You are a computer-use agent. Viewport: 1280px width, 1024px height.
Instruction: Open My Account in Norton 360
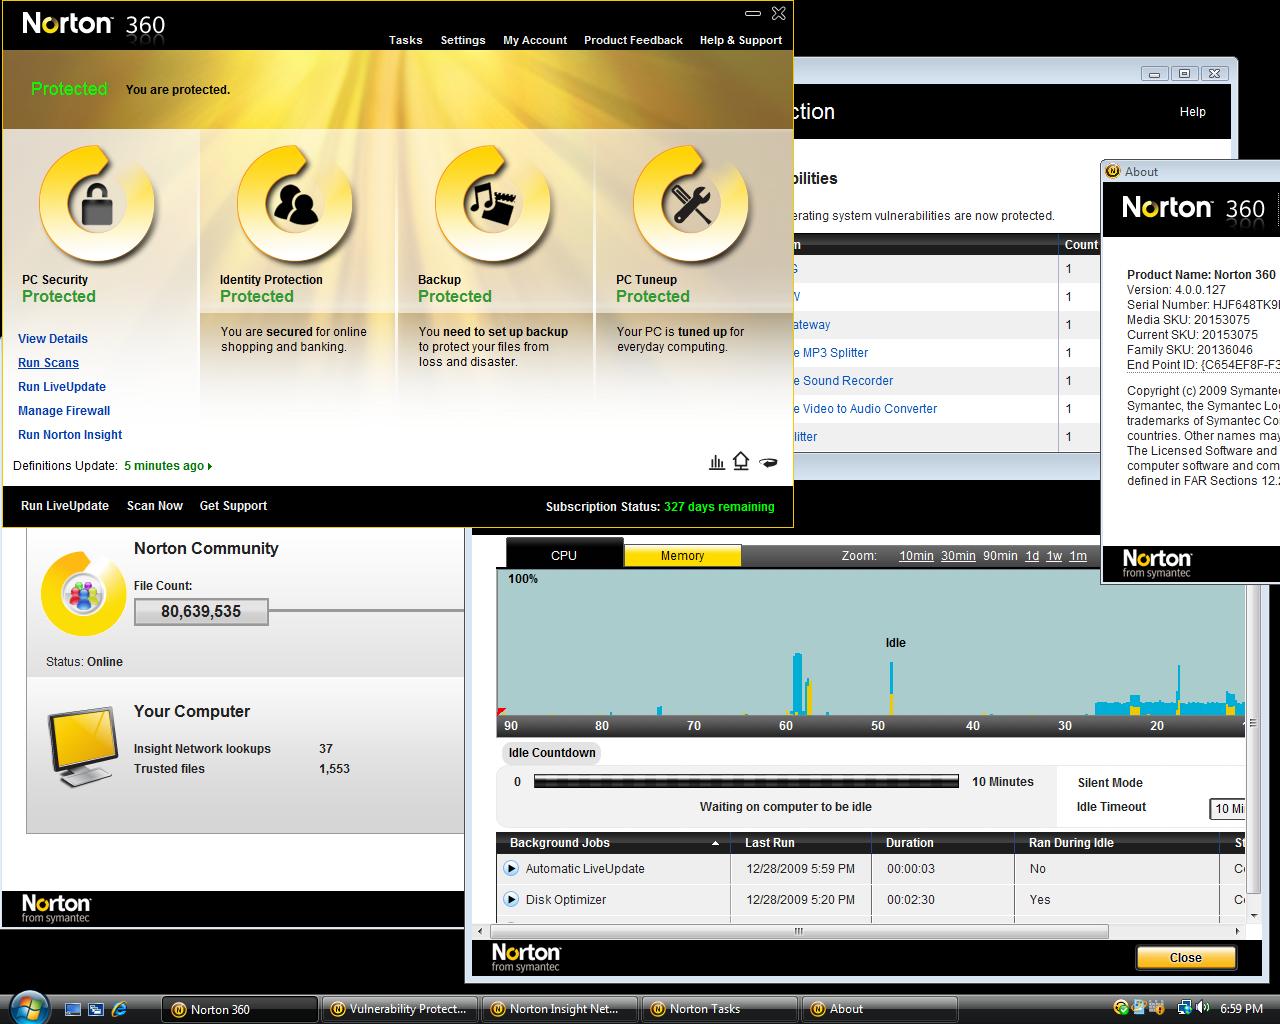(x=535, y=40)
